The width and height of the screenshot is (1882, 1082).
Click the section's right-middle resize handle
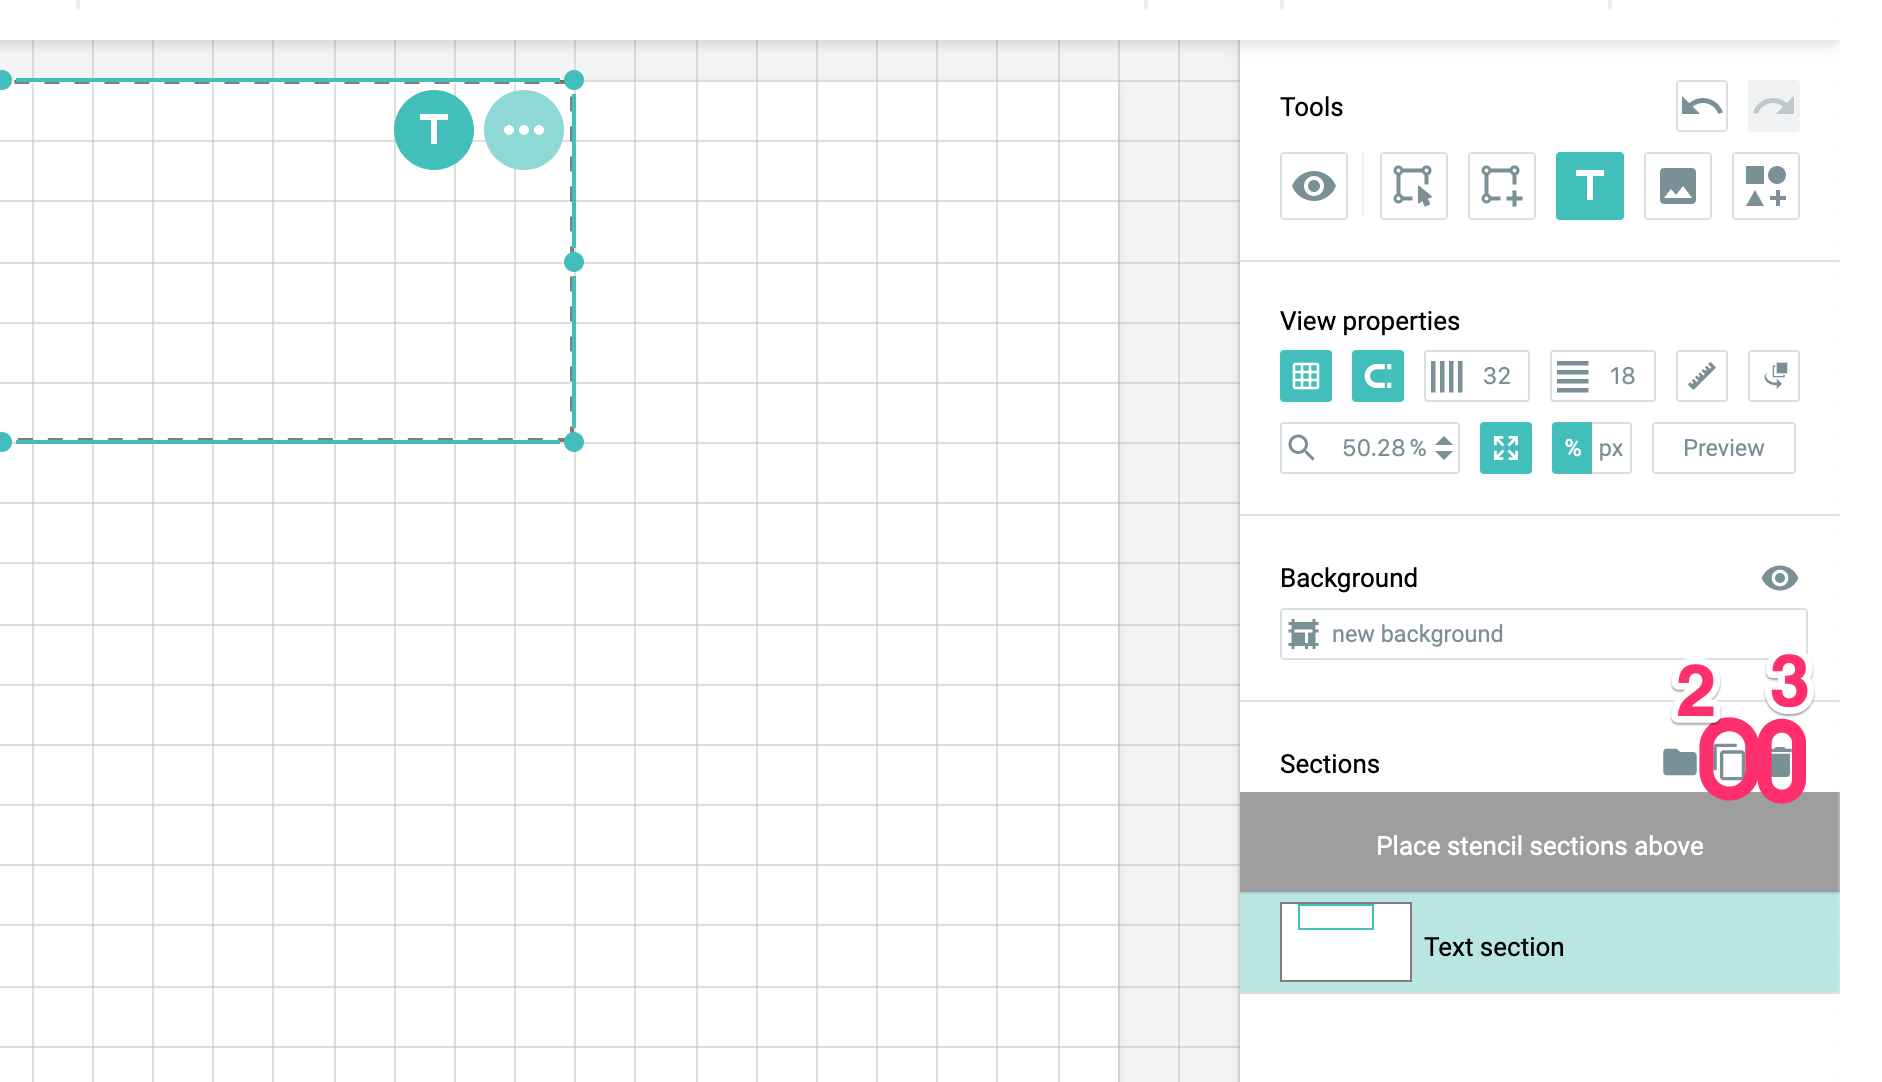tap(574, 262)
